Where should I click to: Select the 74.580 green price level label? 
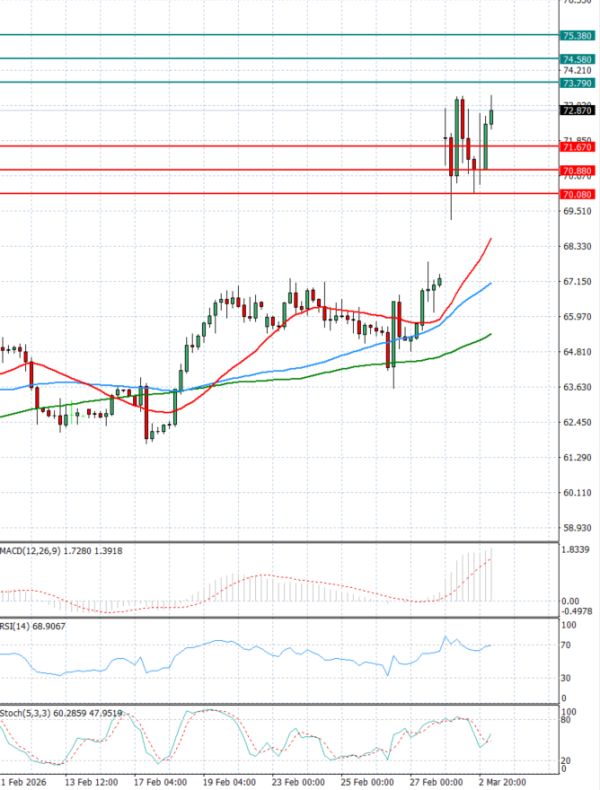tap(578, 59)
